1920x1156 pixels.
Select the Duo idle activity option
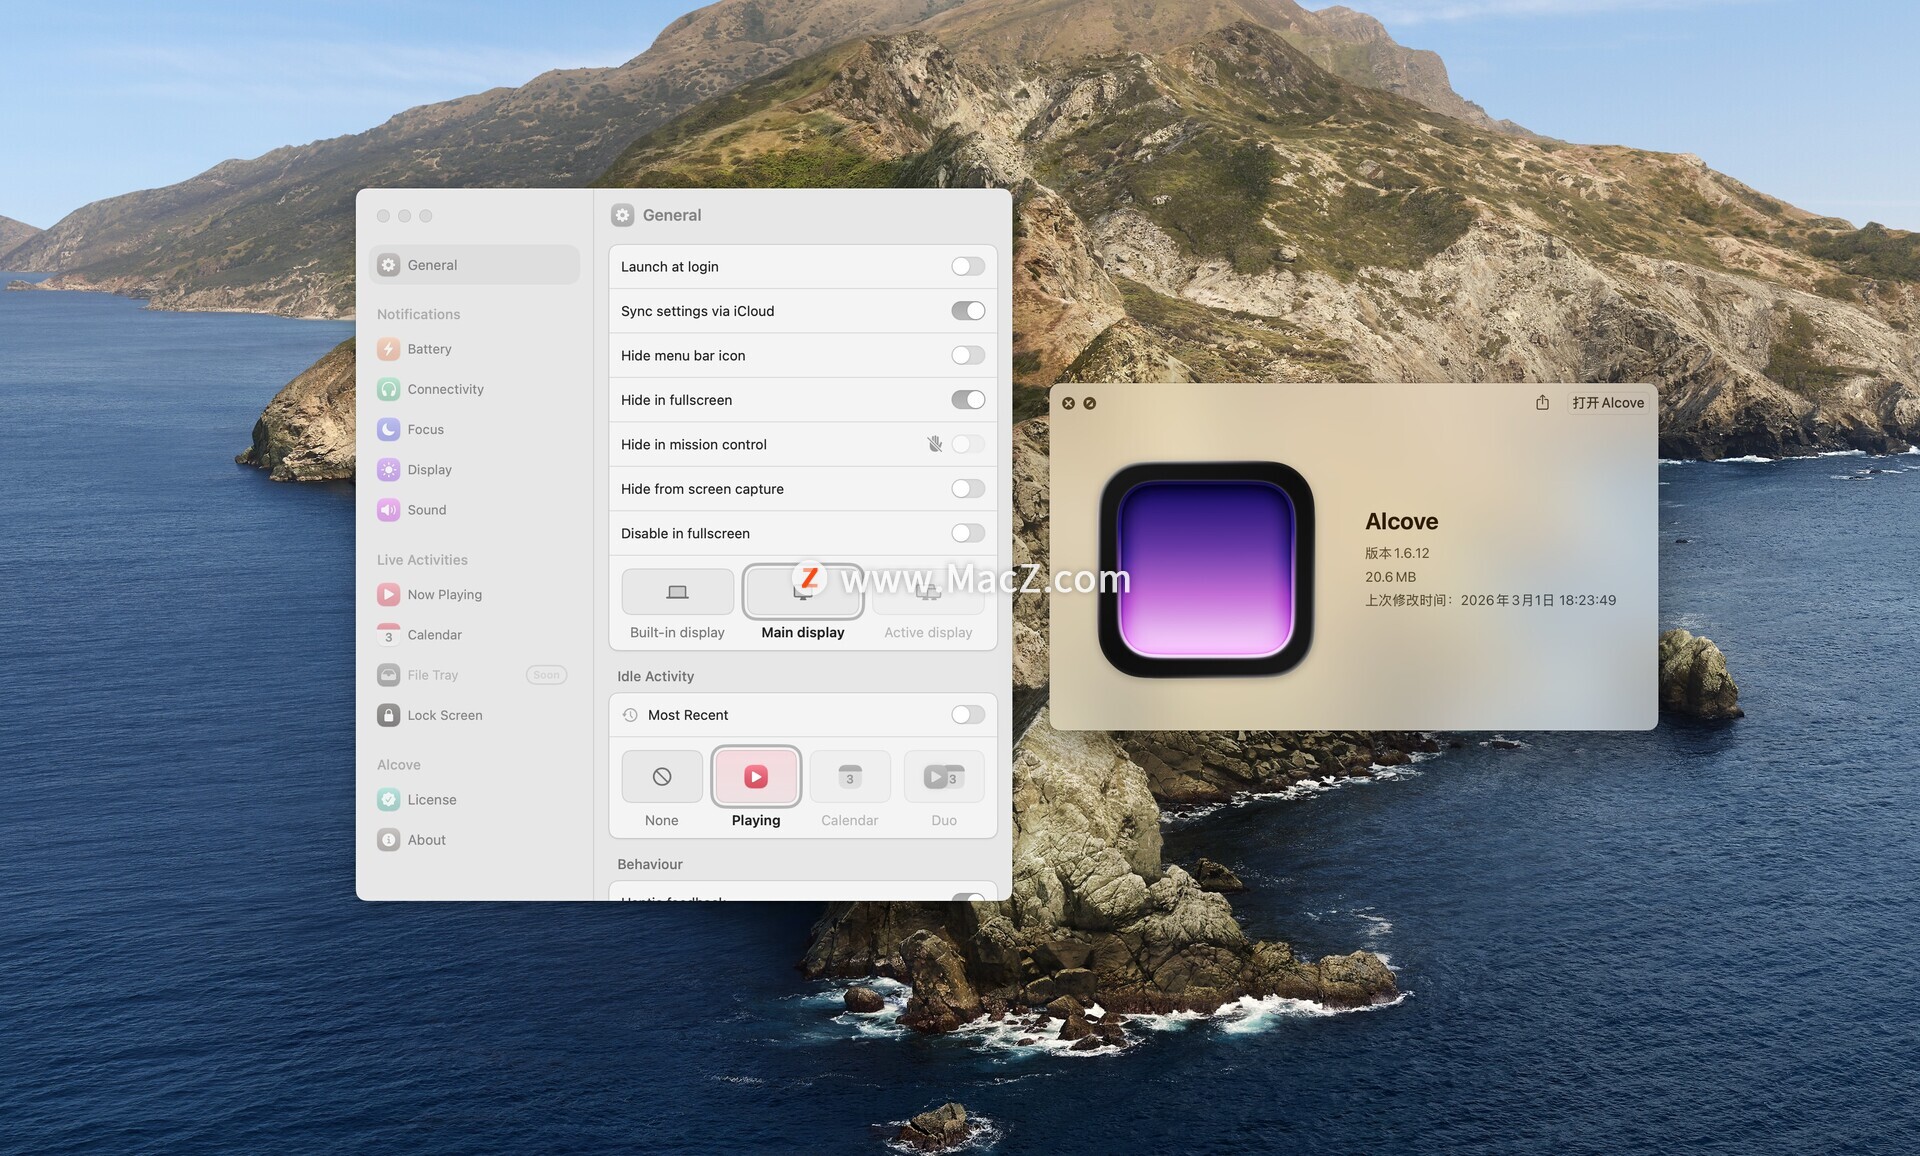pos(943,777)
